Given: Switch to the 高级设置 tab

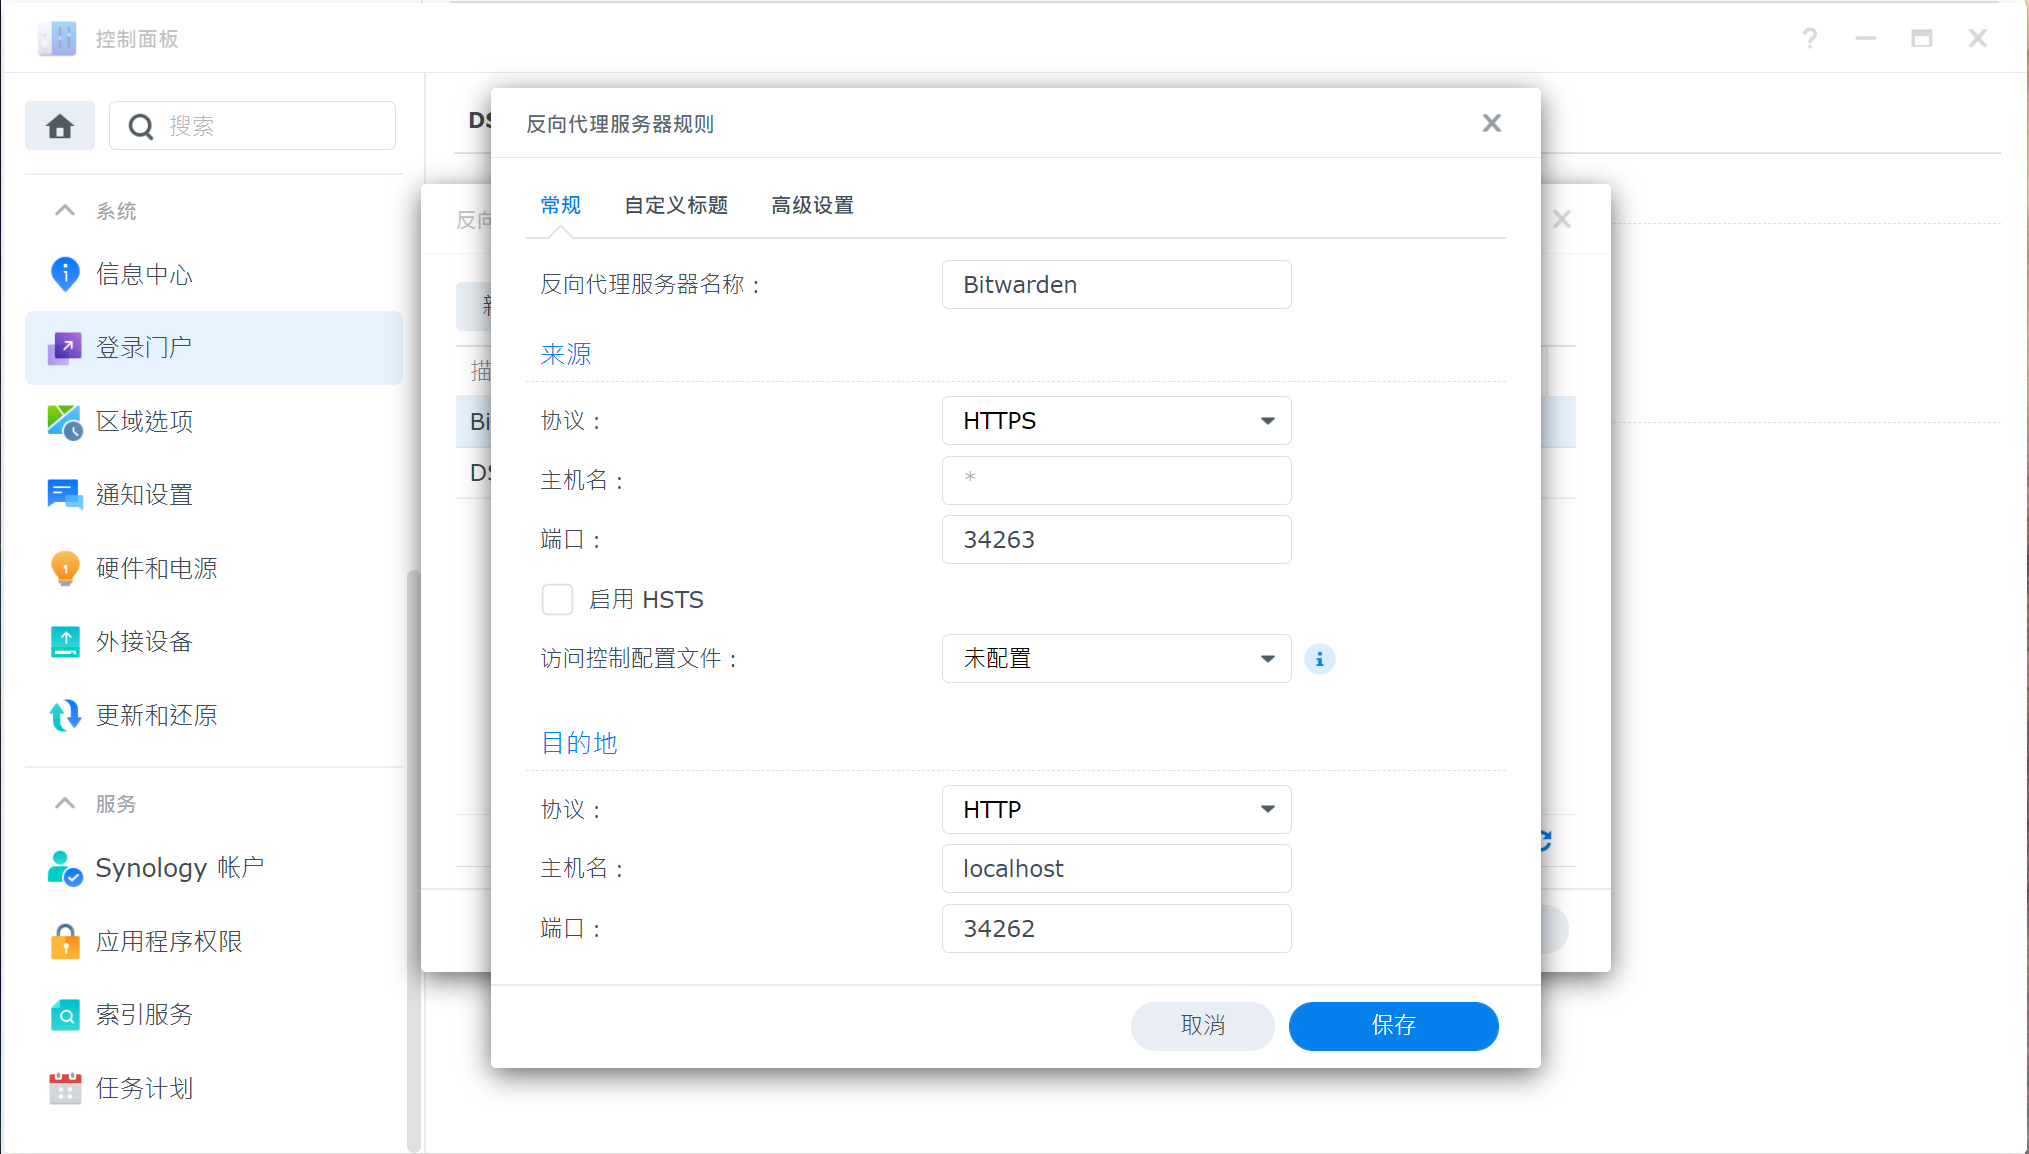Looking at the screenshot, I should tap(812, 205).
